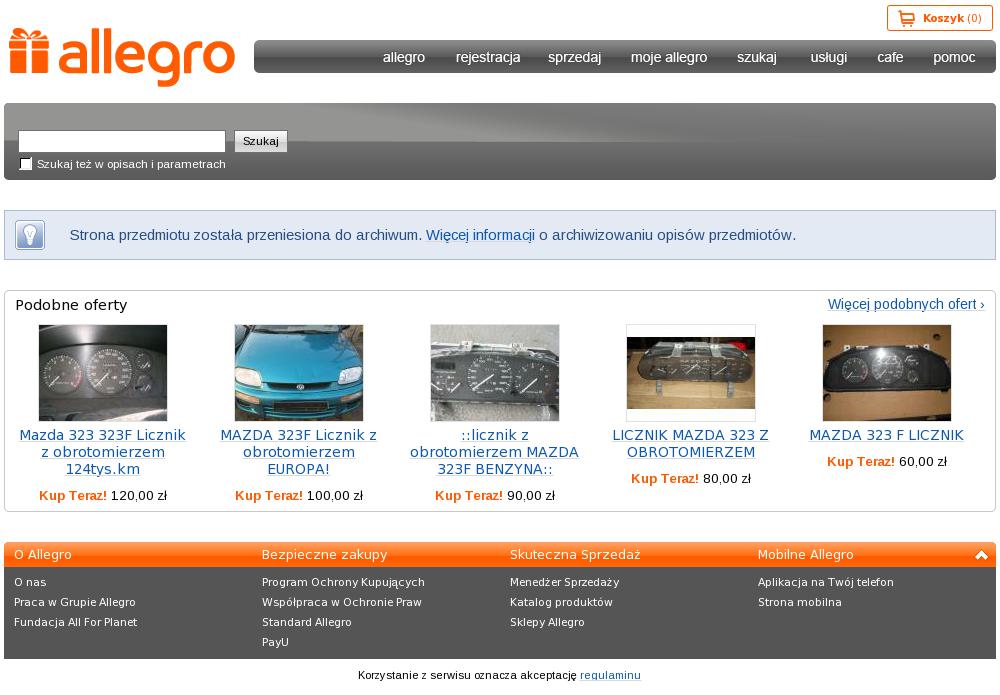Open MAZDA 323F Licznik EUROPA! offer

click(298, 452)
